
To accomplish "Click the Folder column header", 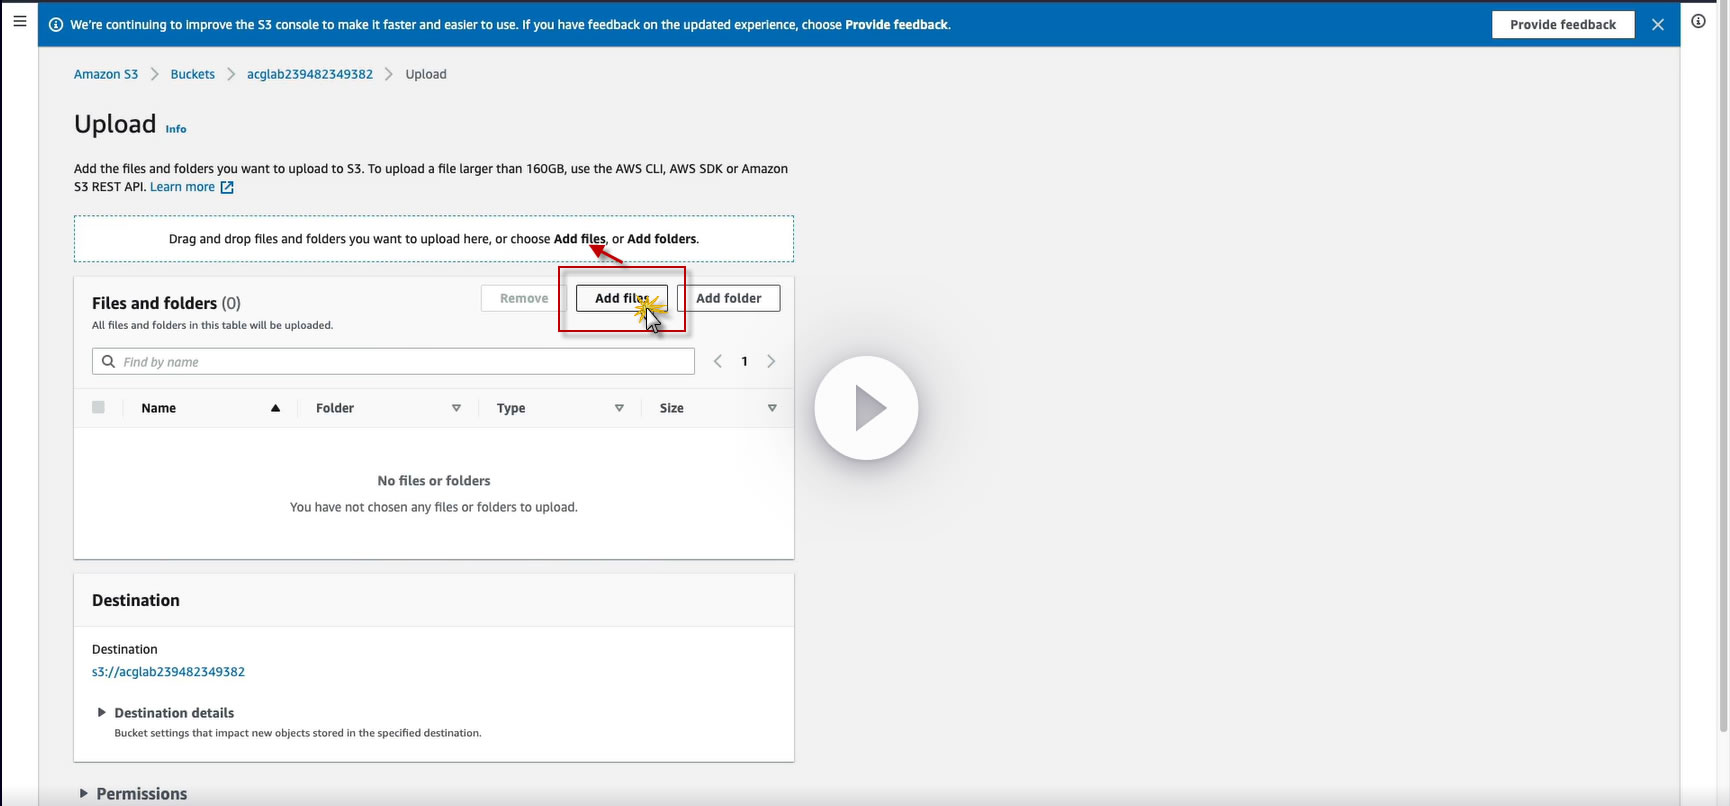I will tap(335, 408).
